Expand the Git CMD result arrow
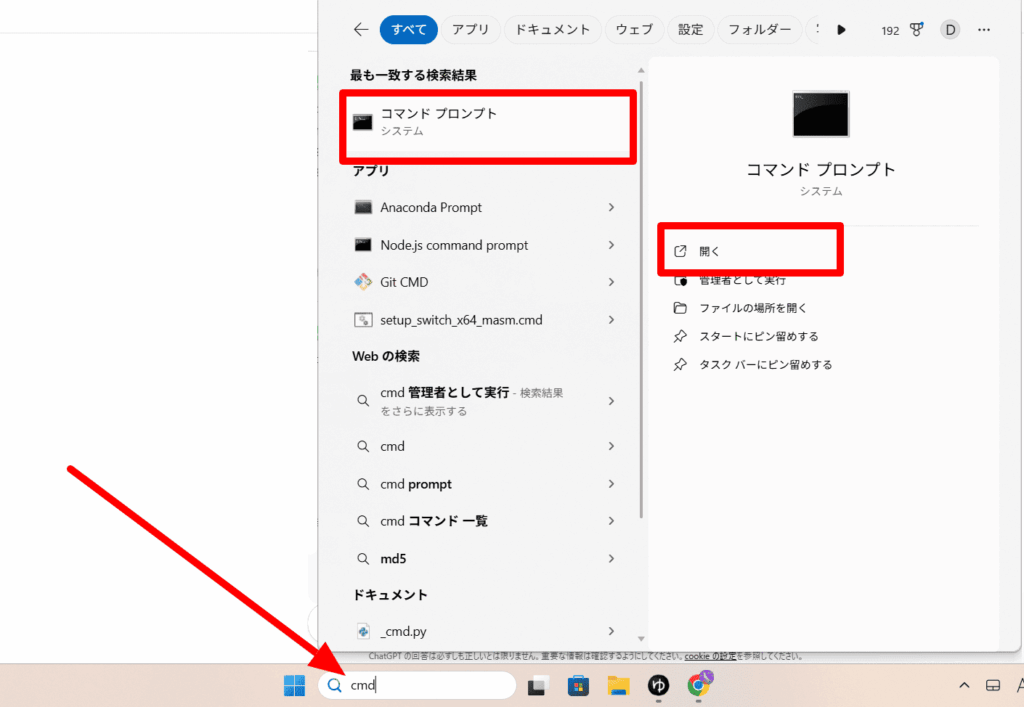This screenshot has width=1024, height=707. pos(611,282)
